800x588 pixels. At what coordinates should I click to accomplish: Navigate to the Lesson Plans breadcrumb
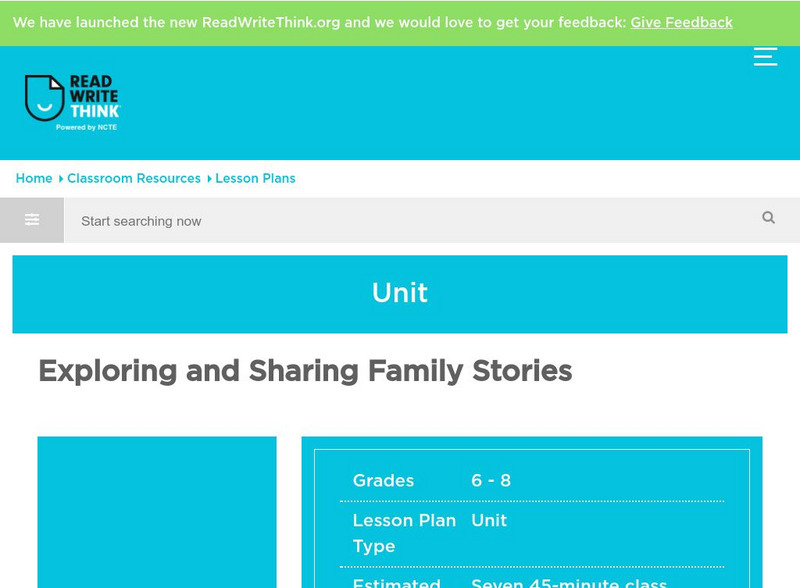tap(255, 179)
